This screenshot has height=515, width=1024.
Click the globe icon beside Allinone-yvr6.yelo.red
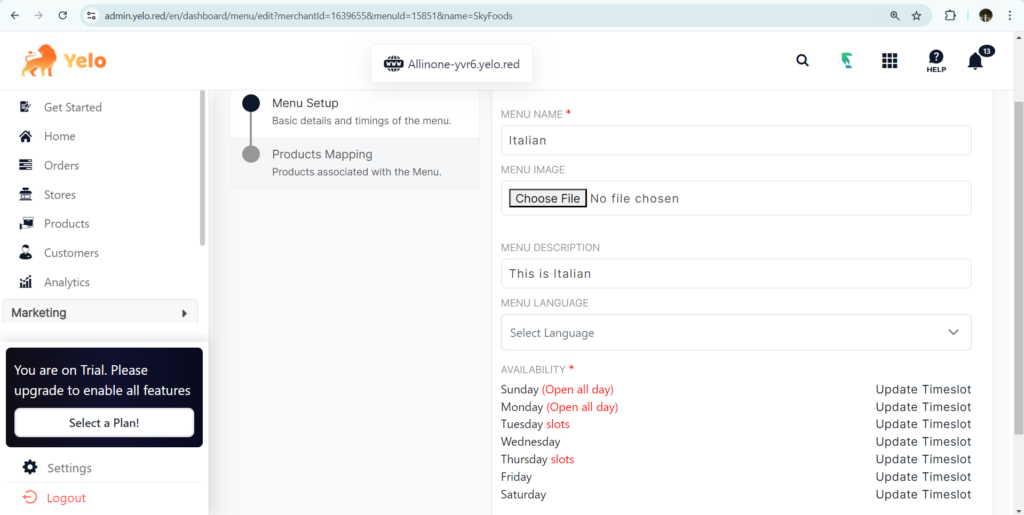pyautogui.click(x=393, y=64)
